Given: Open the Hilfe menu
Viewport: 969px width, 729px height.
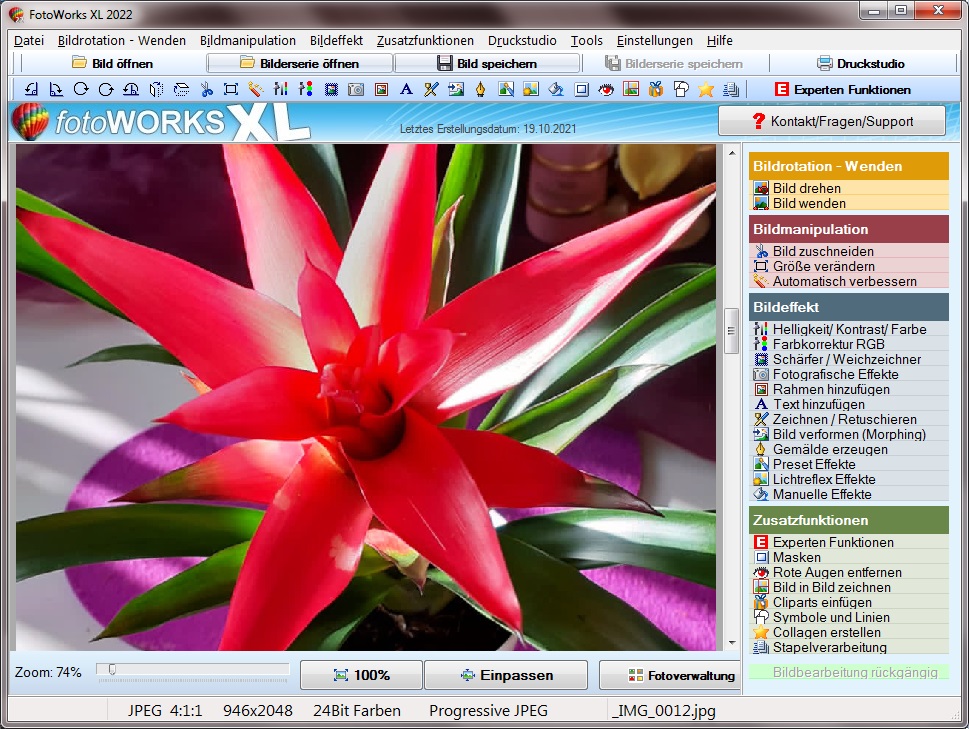Looking at the screenshot, I should pyautogui.click(x=720, y=41).
